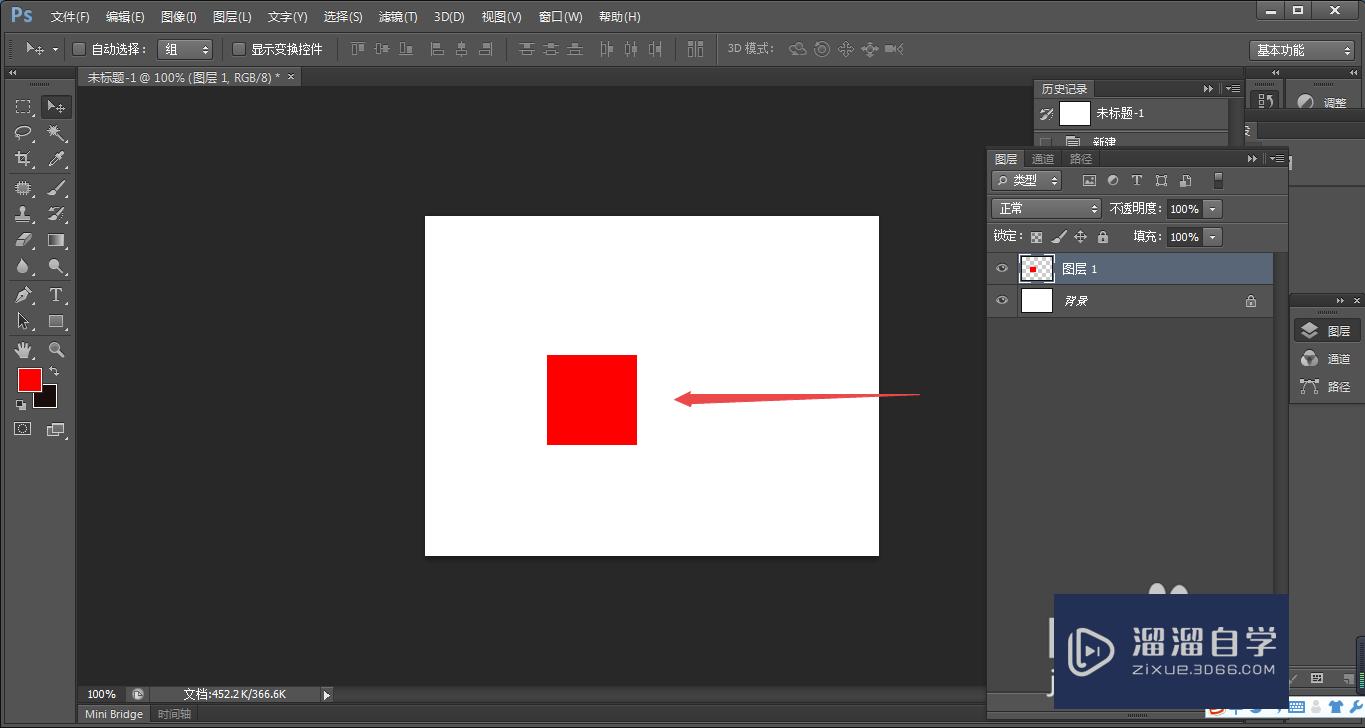Switch to the 通道 tab

(x=1043, y=159)
